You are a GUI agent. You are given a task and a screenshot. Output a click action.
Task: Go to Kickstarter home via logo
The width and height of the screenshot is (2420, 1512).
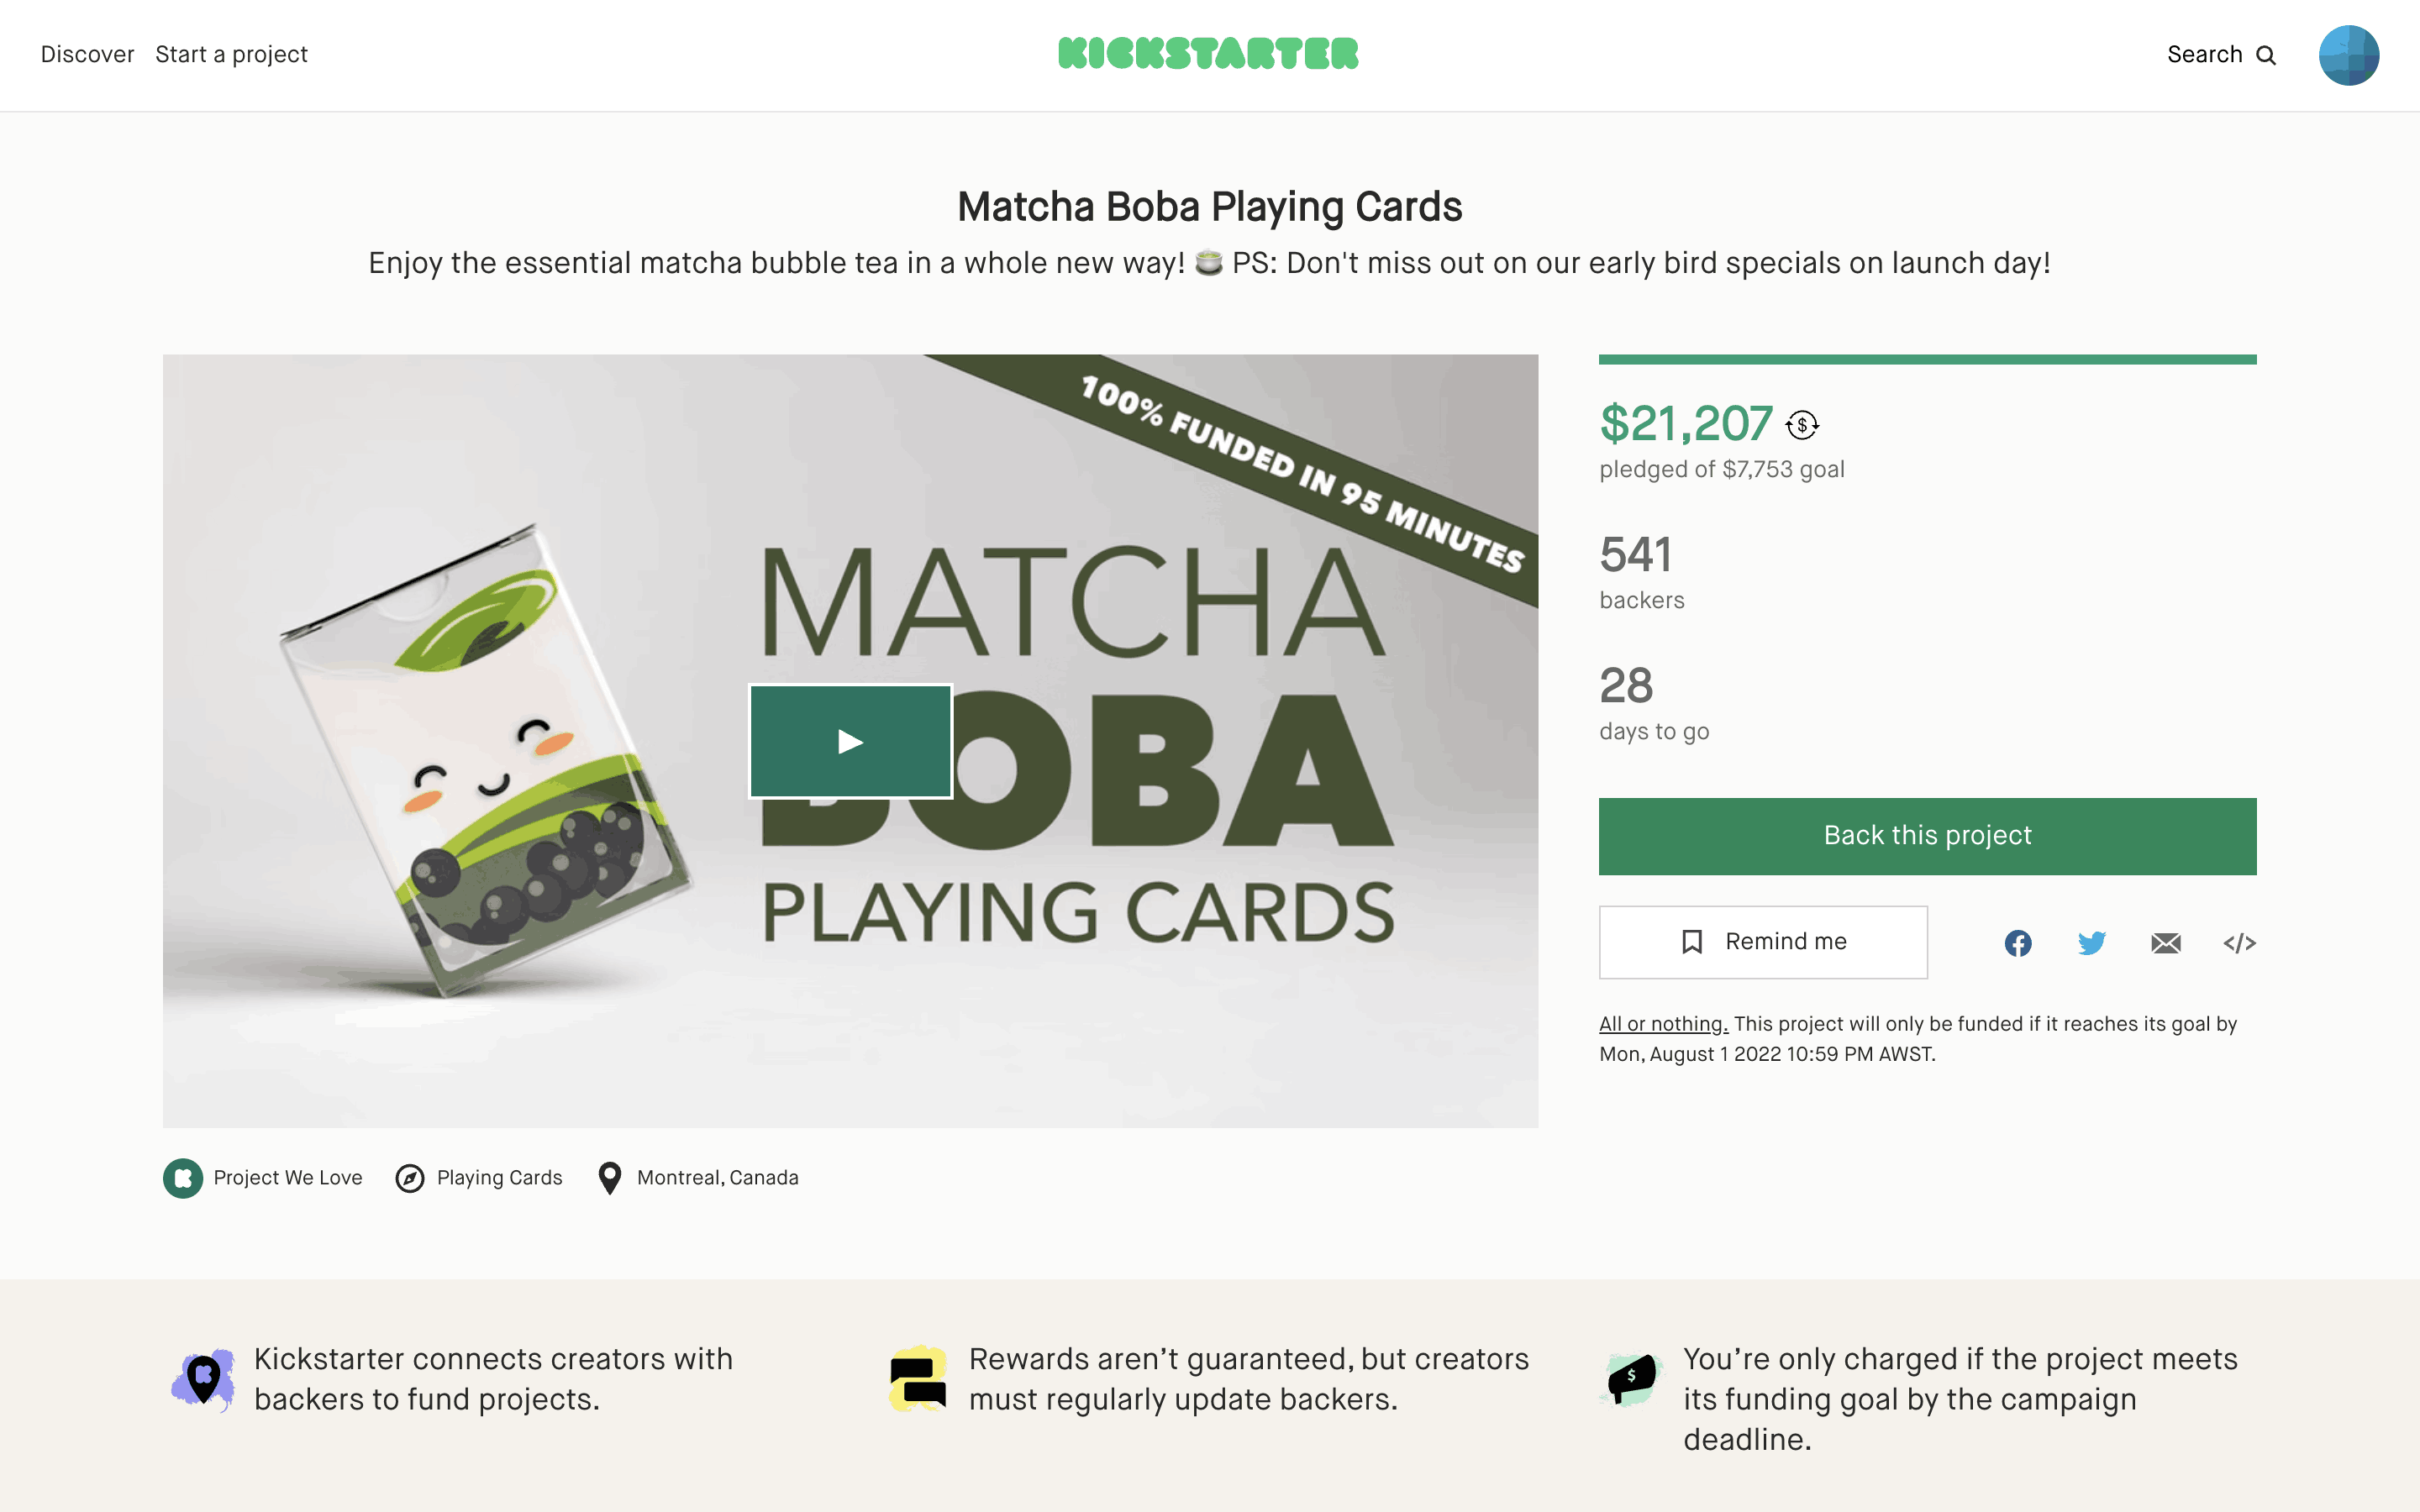point(1208,54)
